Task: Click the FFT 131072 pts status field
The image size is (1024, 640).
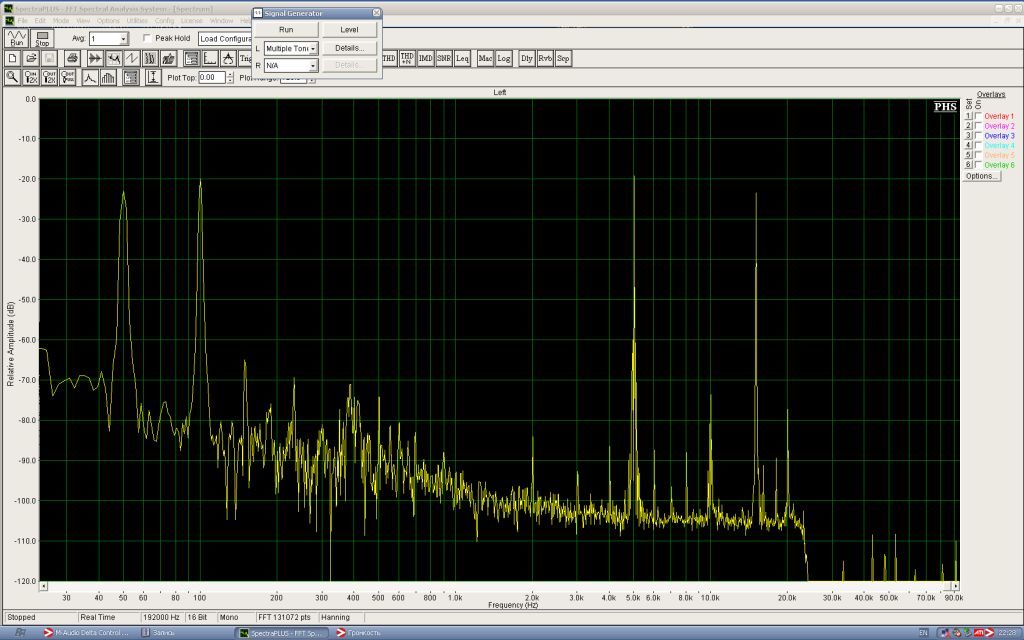Action: [285, 617]
